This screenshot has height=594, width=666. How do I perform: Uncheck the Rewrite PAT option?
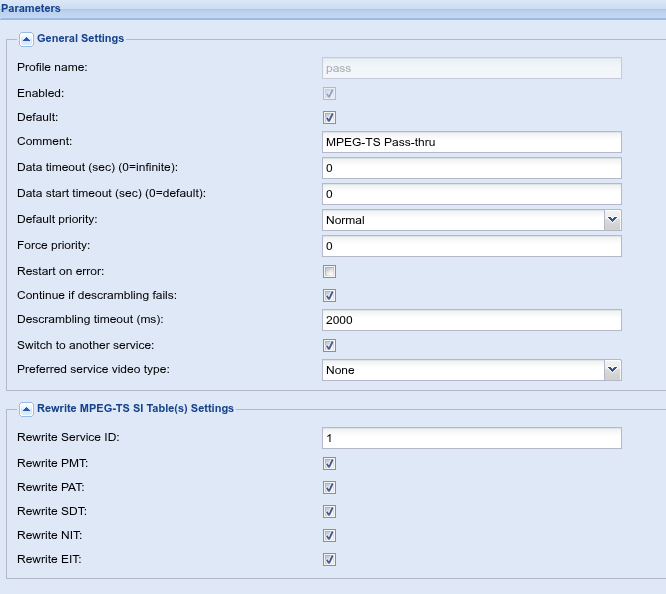329,487
